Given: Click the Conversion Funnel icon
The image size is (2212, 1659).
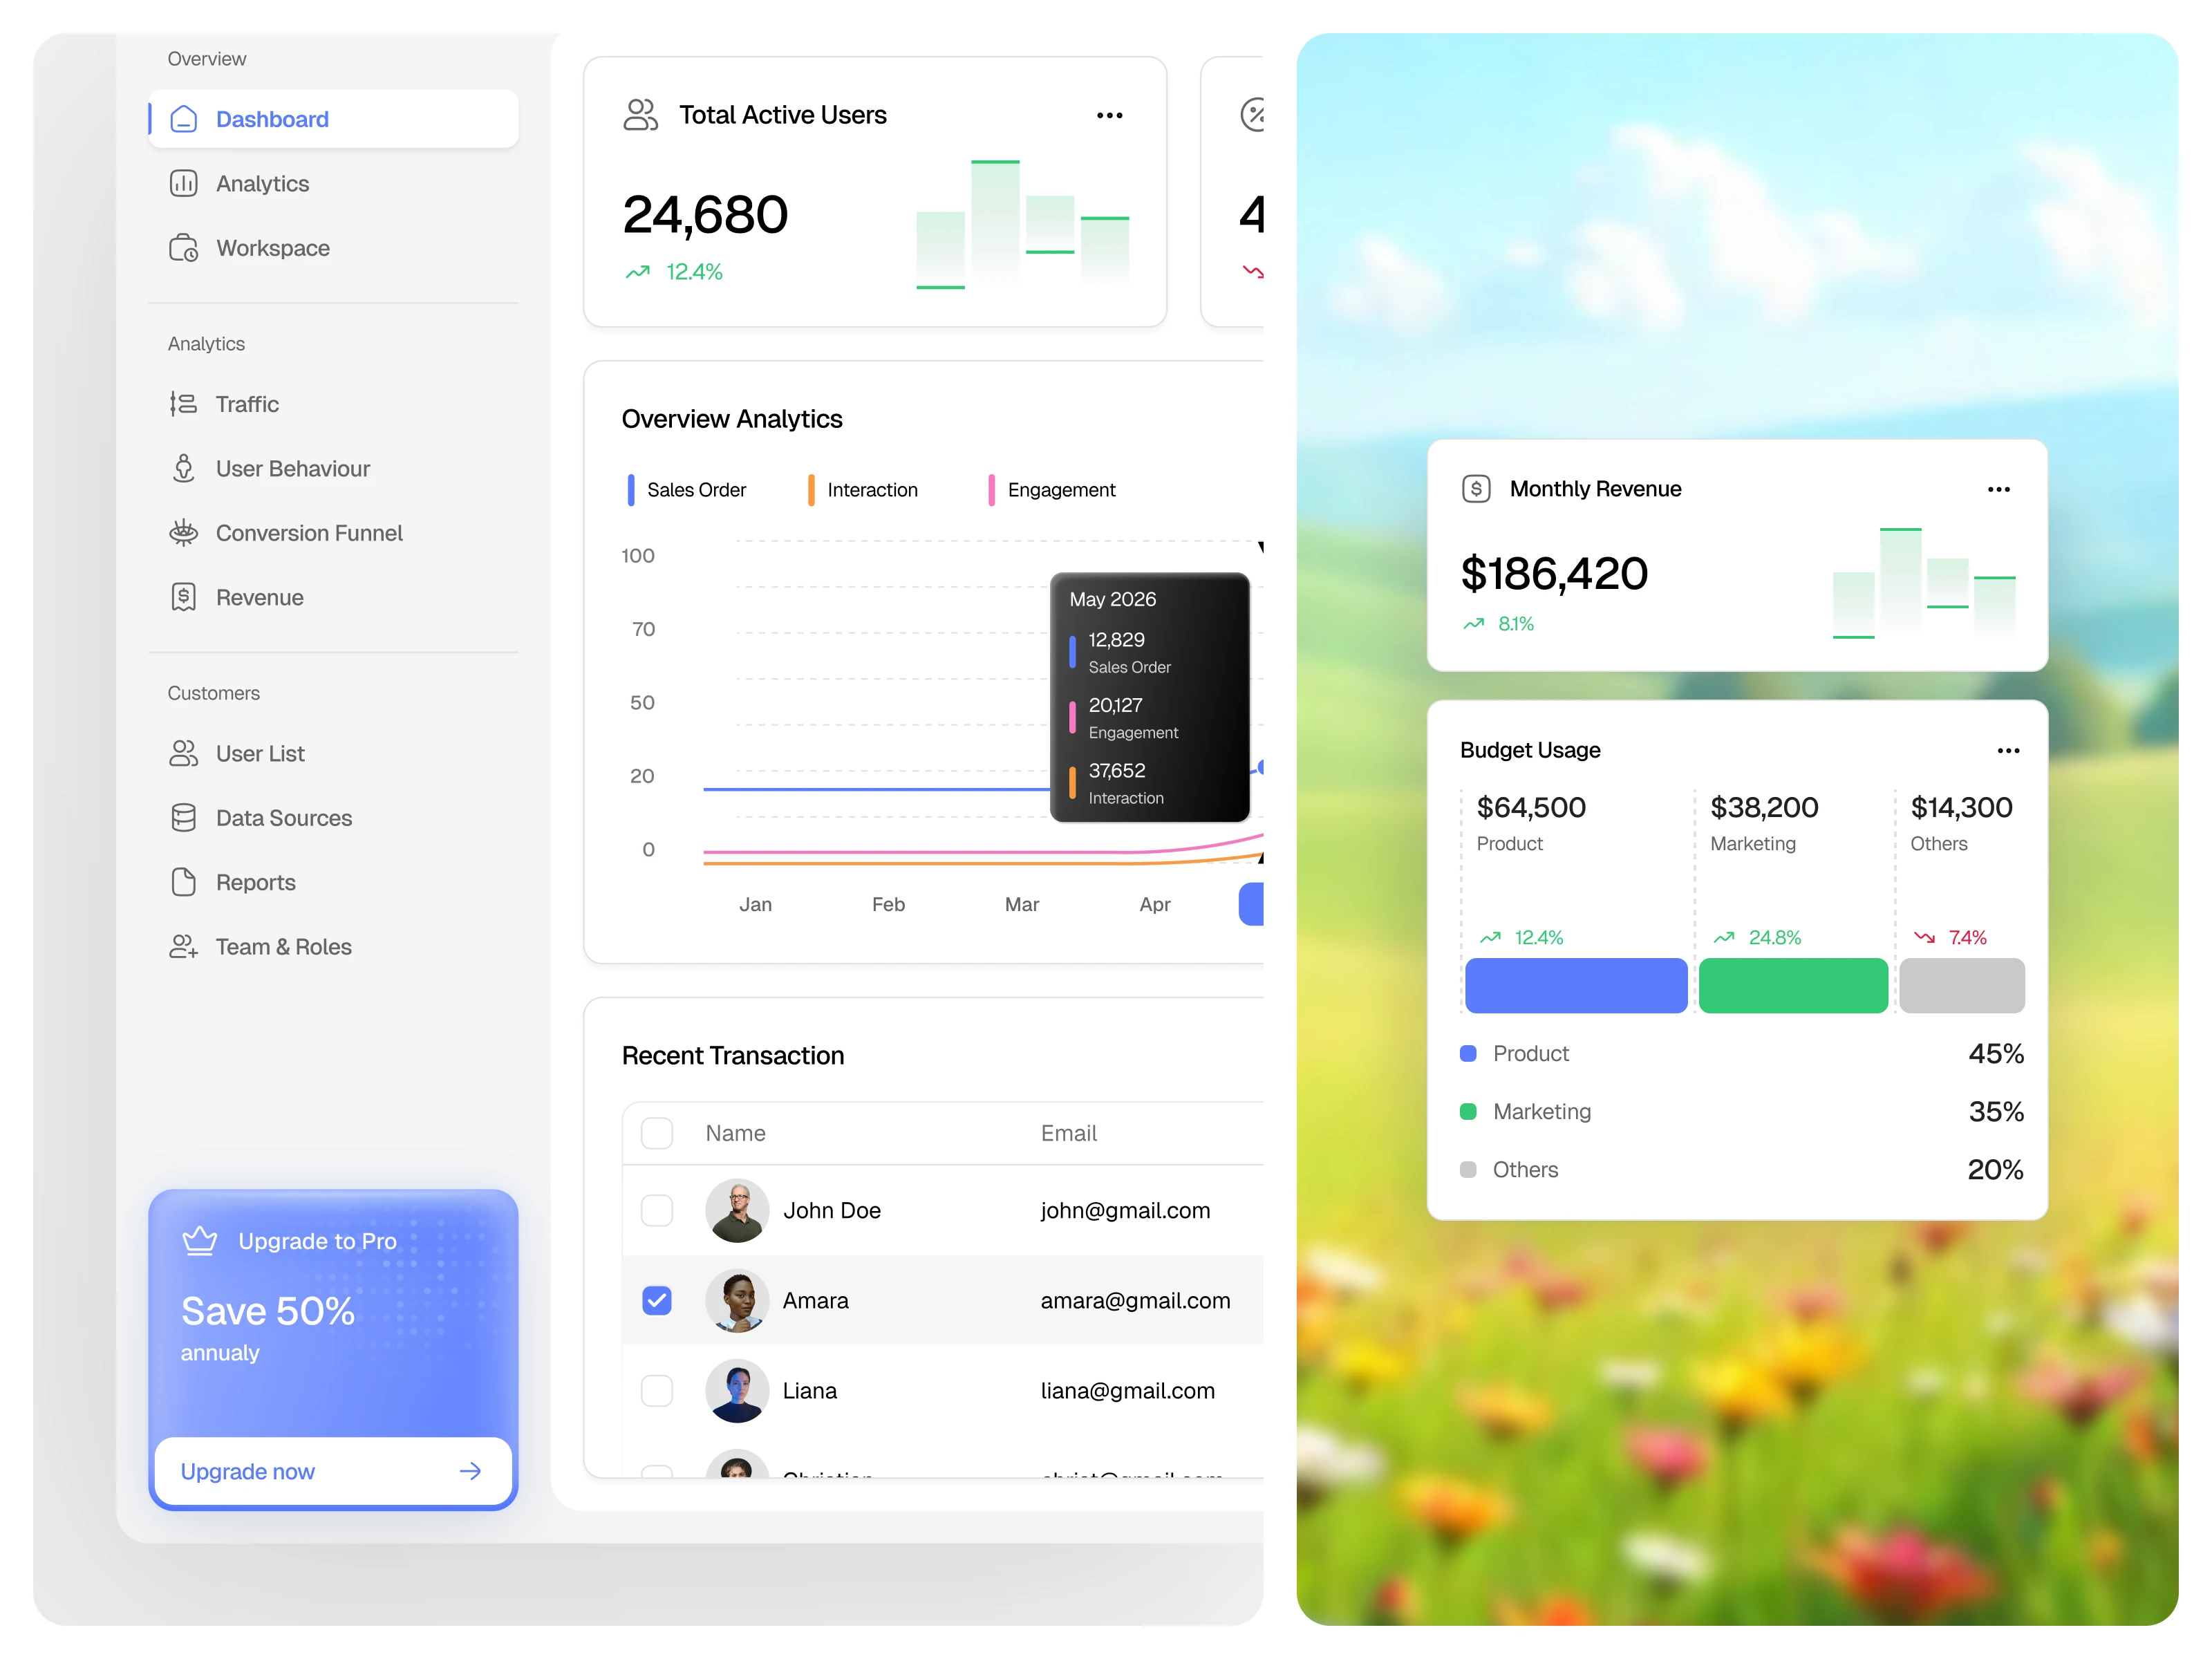Looking at the screenshot, I should click(x=183, y=533).
